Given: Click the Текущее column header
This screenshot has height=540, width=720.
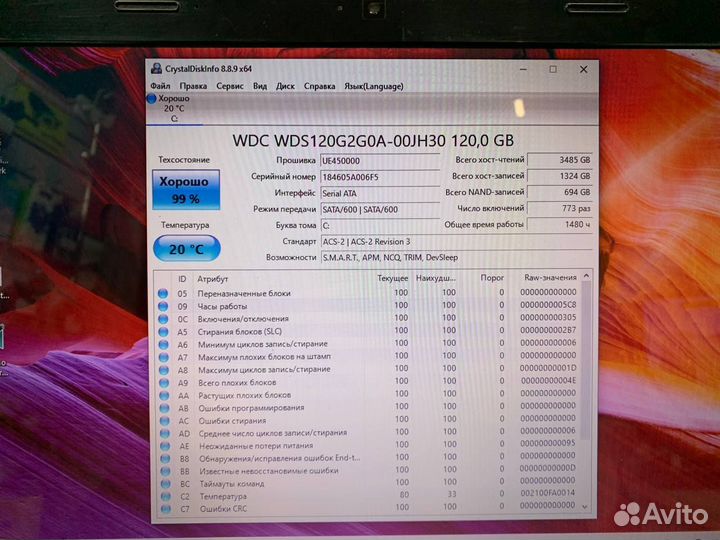Looking at the screenshot, I should 393,278.
